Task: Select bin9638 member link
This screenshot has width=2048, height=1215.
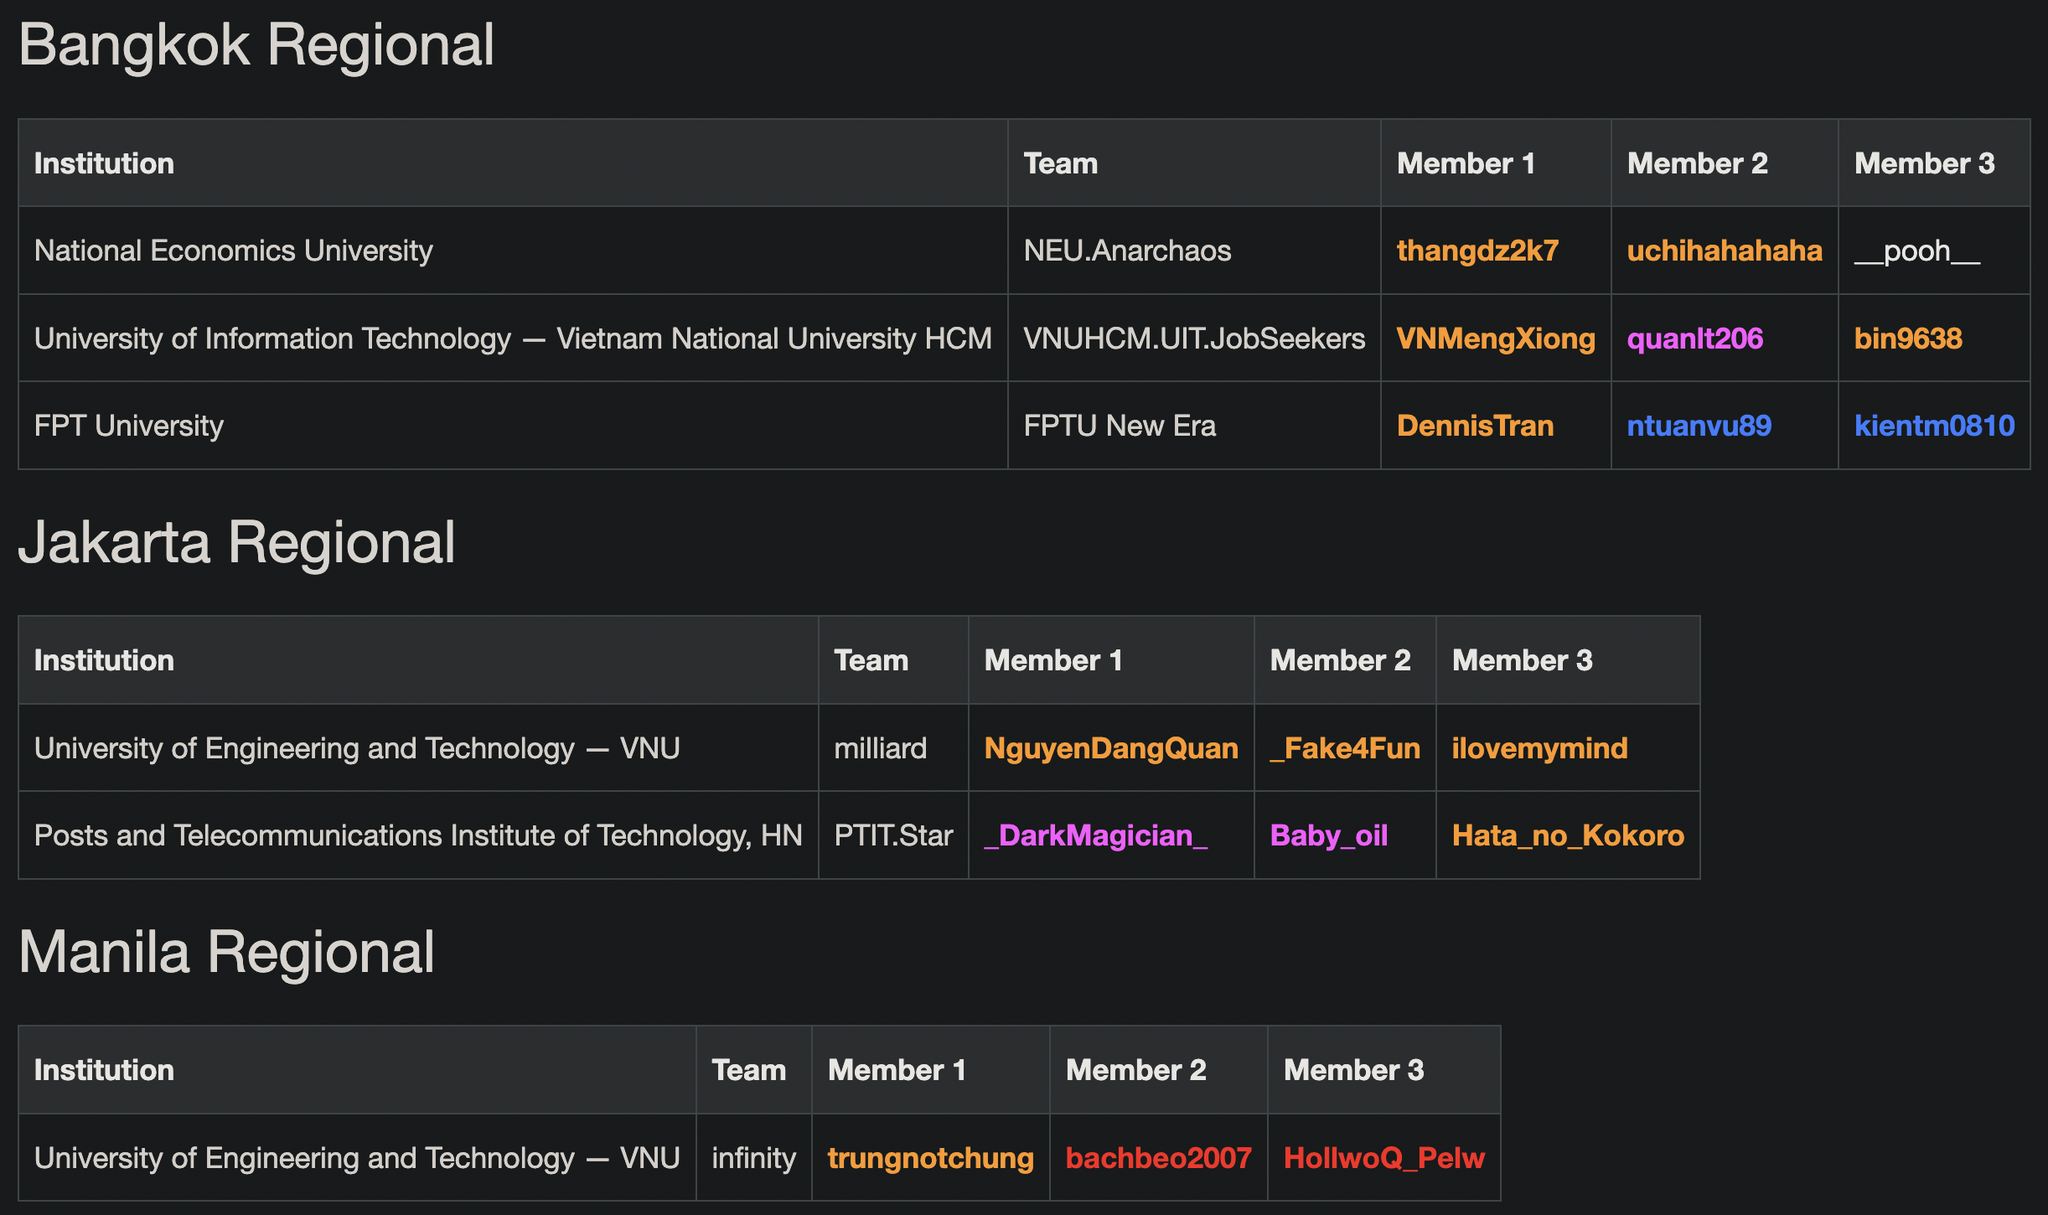Action: (1907, 338)
